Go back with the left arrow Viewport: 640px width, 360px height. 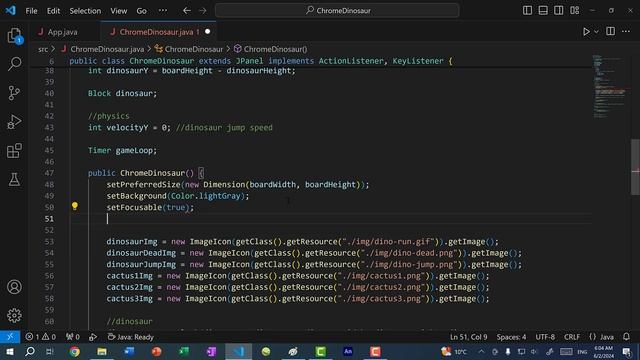(x=187, y=11)
